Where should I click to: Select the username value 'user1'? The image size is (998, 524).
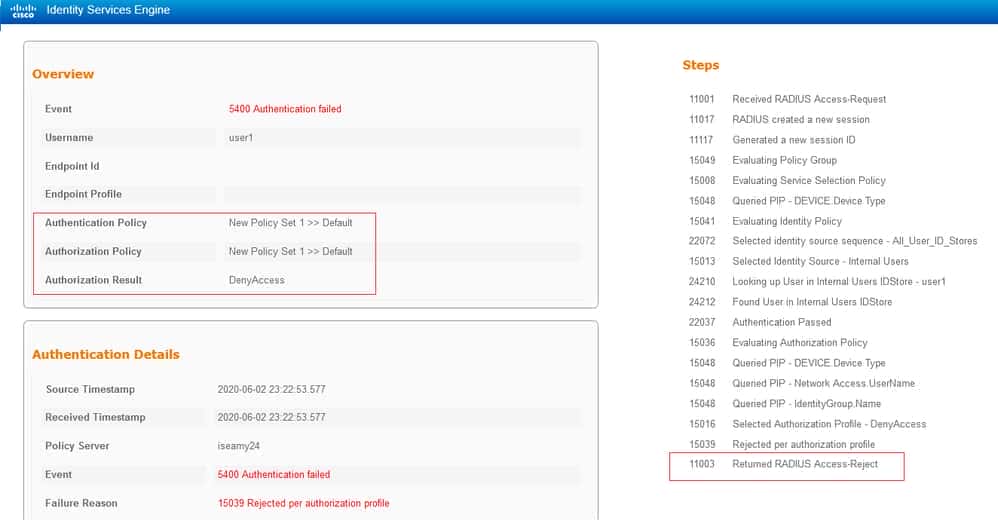click(241, 138)
